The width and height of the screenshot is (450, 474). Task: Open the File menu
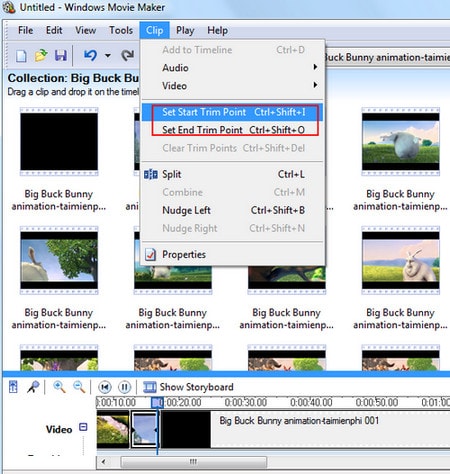(x=25, y=30)
